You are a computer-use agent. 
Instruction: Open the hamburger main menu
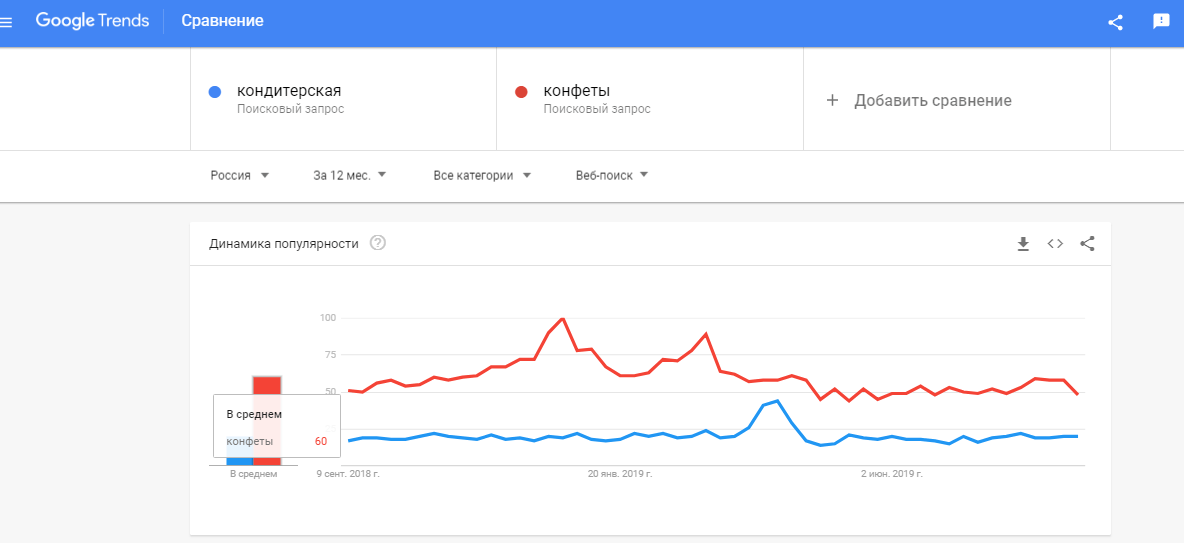6,21
